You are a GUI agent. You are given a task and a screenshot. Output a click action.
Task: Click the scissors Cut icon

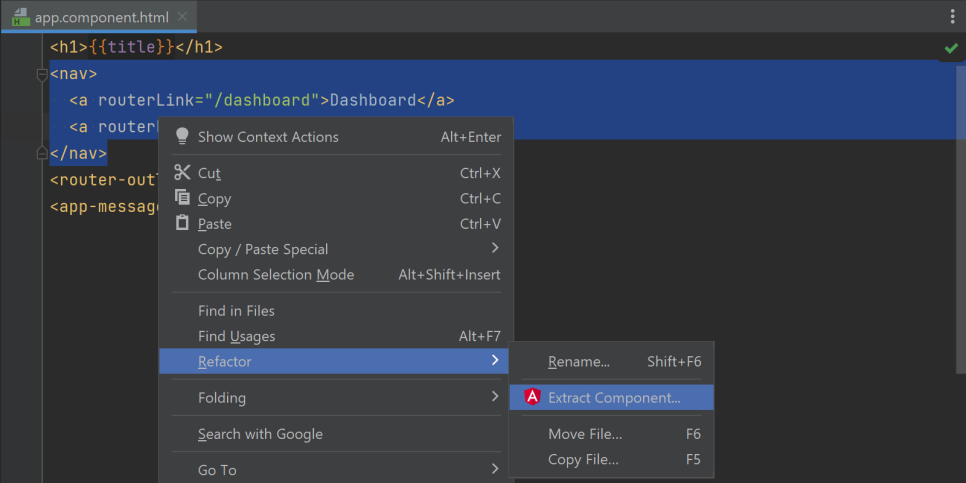coord(182,173)
